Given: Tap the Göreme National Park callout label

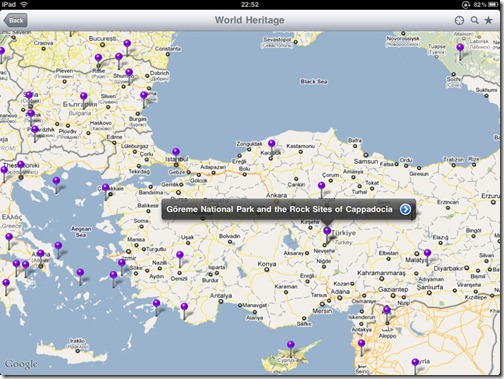Looking at the screenshot, I should click(279, 209).
